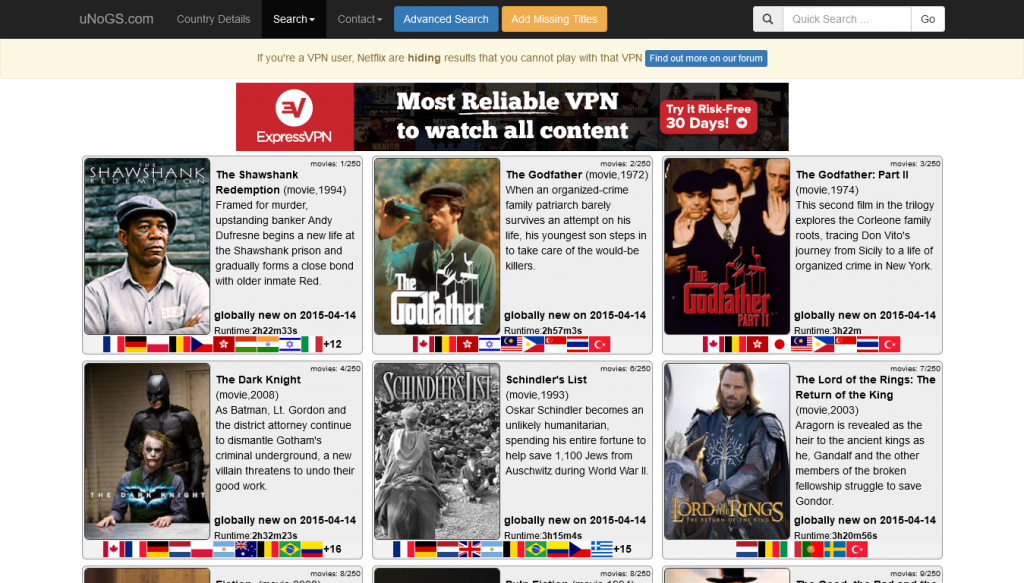Click The Shawshank Redemption poster thumbnail
This screenshot has width=1024, height=583.
(147, 246)
